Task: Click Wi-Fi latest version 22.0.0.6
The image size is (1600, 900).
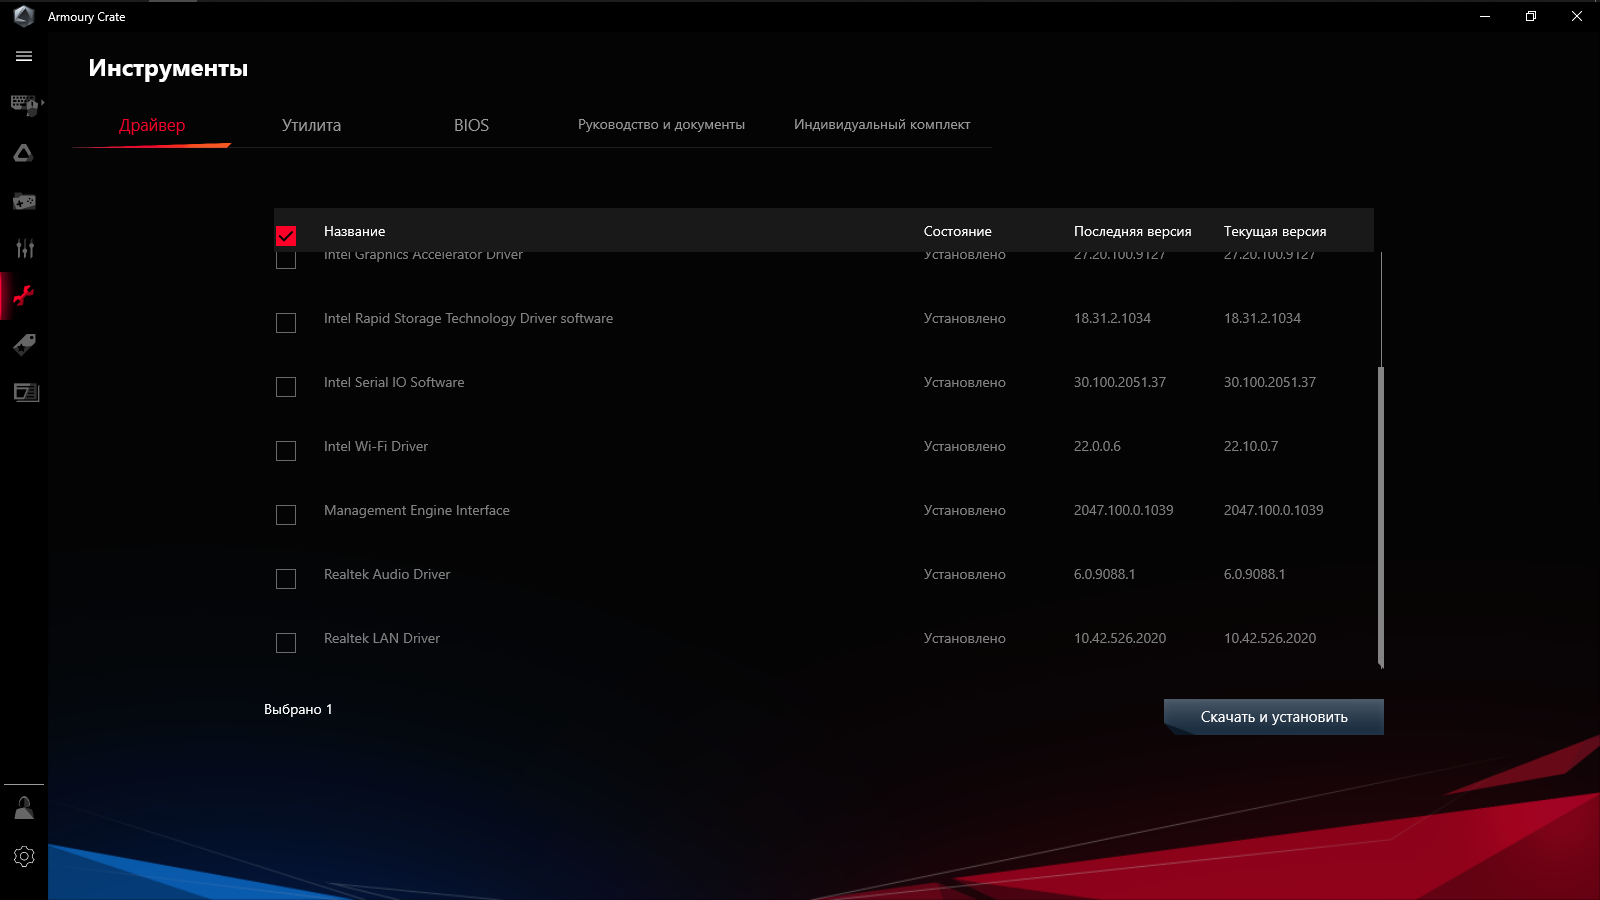Action: coord(1097,446)
